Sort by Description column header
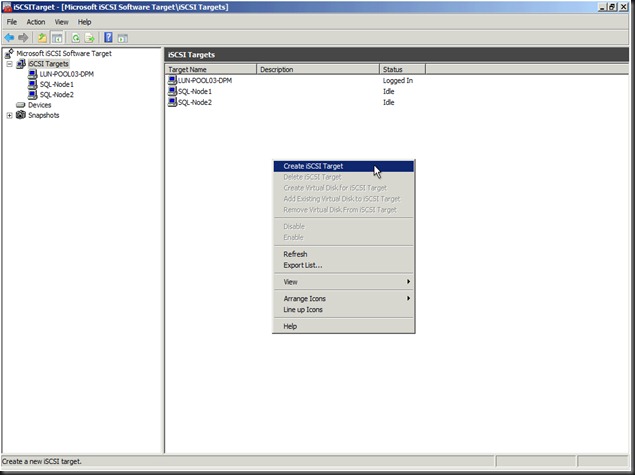Screen dimensions: 635x475 click(318, 69)
